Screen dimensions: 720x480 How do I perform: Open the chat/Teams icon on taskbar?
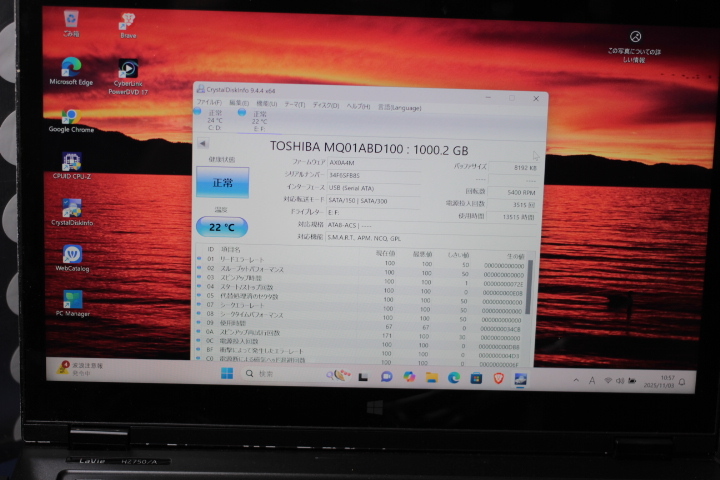386,377
